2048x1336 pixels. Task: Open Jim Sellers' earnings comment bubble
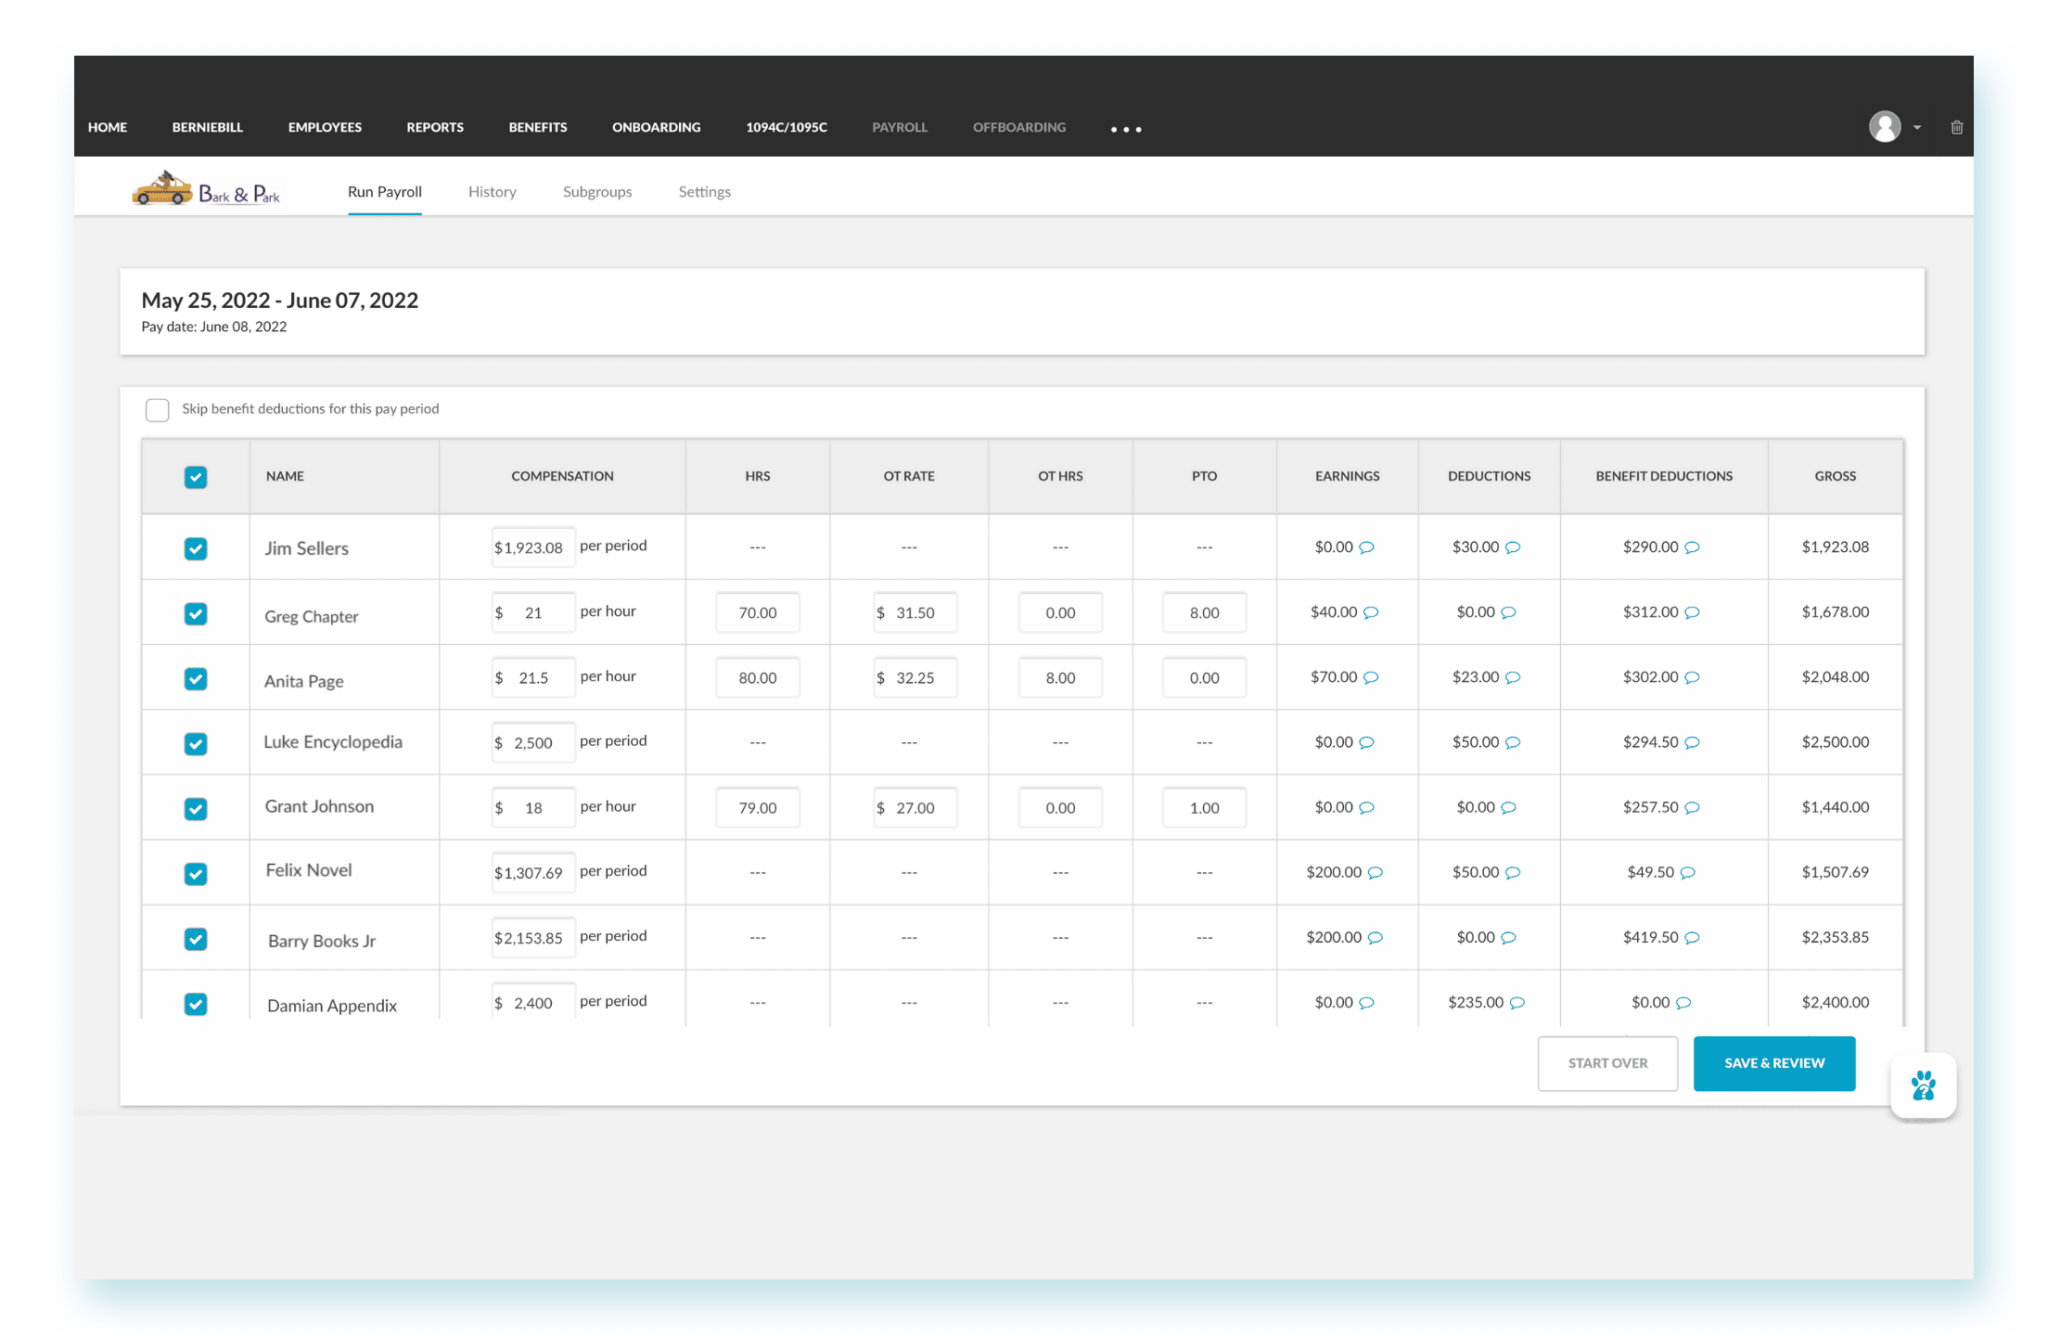click(1367, 547)
